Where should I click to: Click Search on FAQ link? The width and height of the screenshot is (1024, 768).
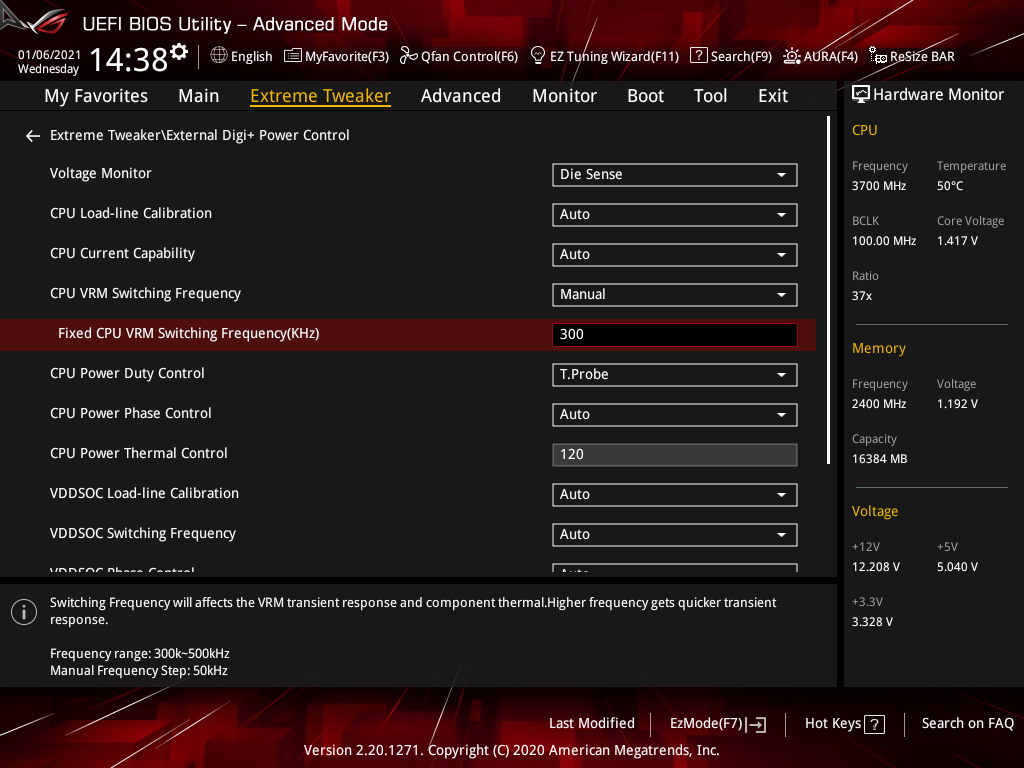coord(967,724)
